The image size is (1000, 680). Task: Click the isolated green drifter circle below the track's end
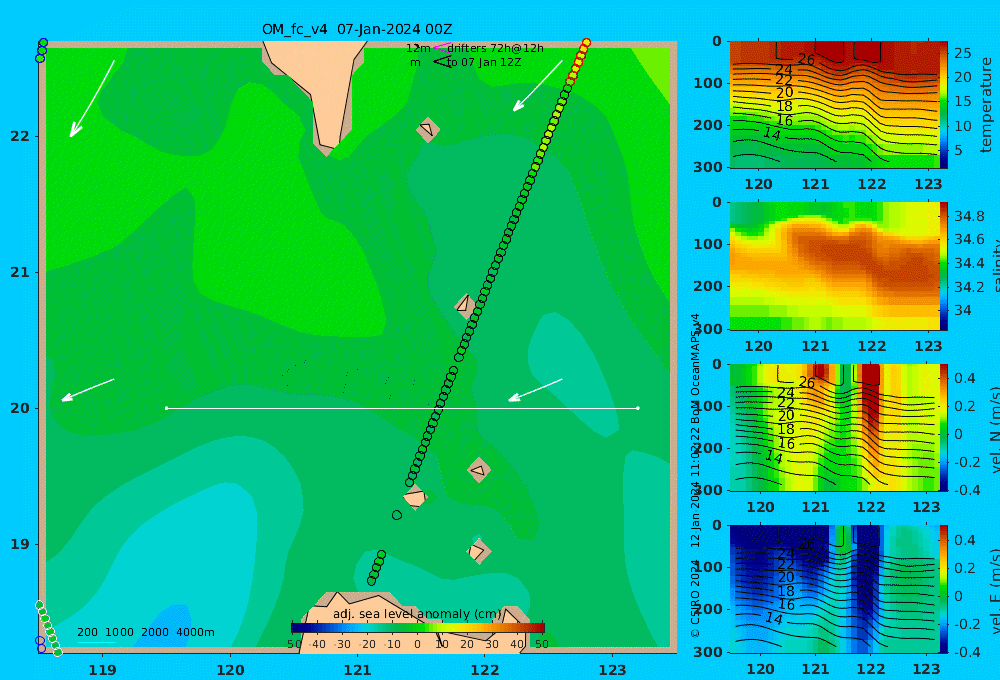click(397, 515)
